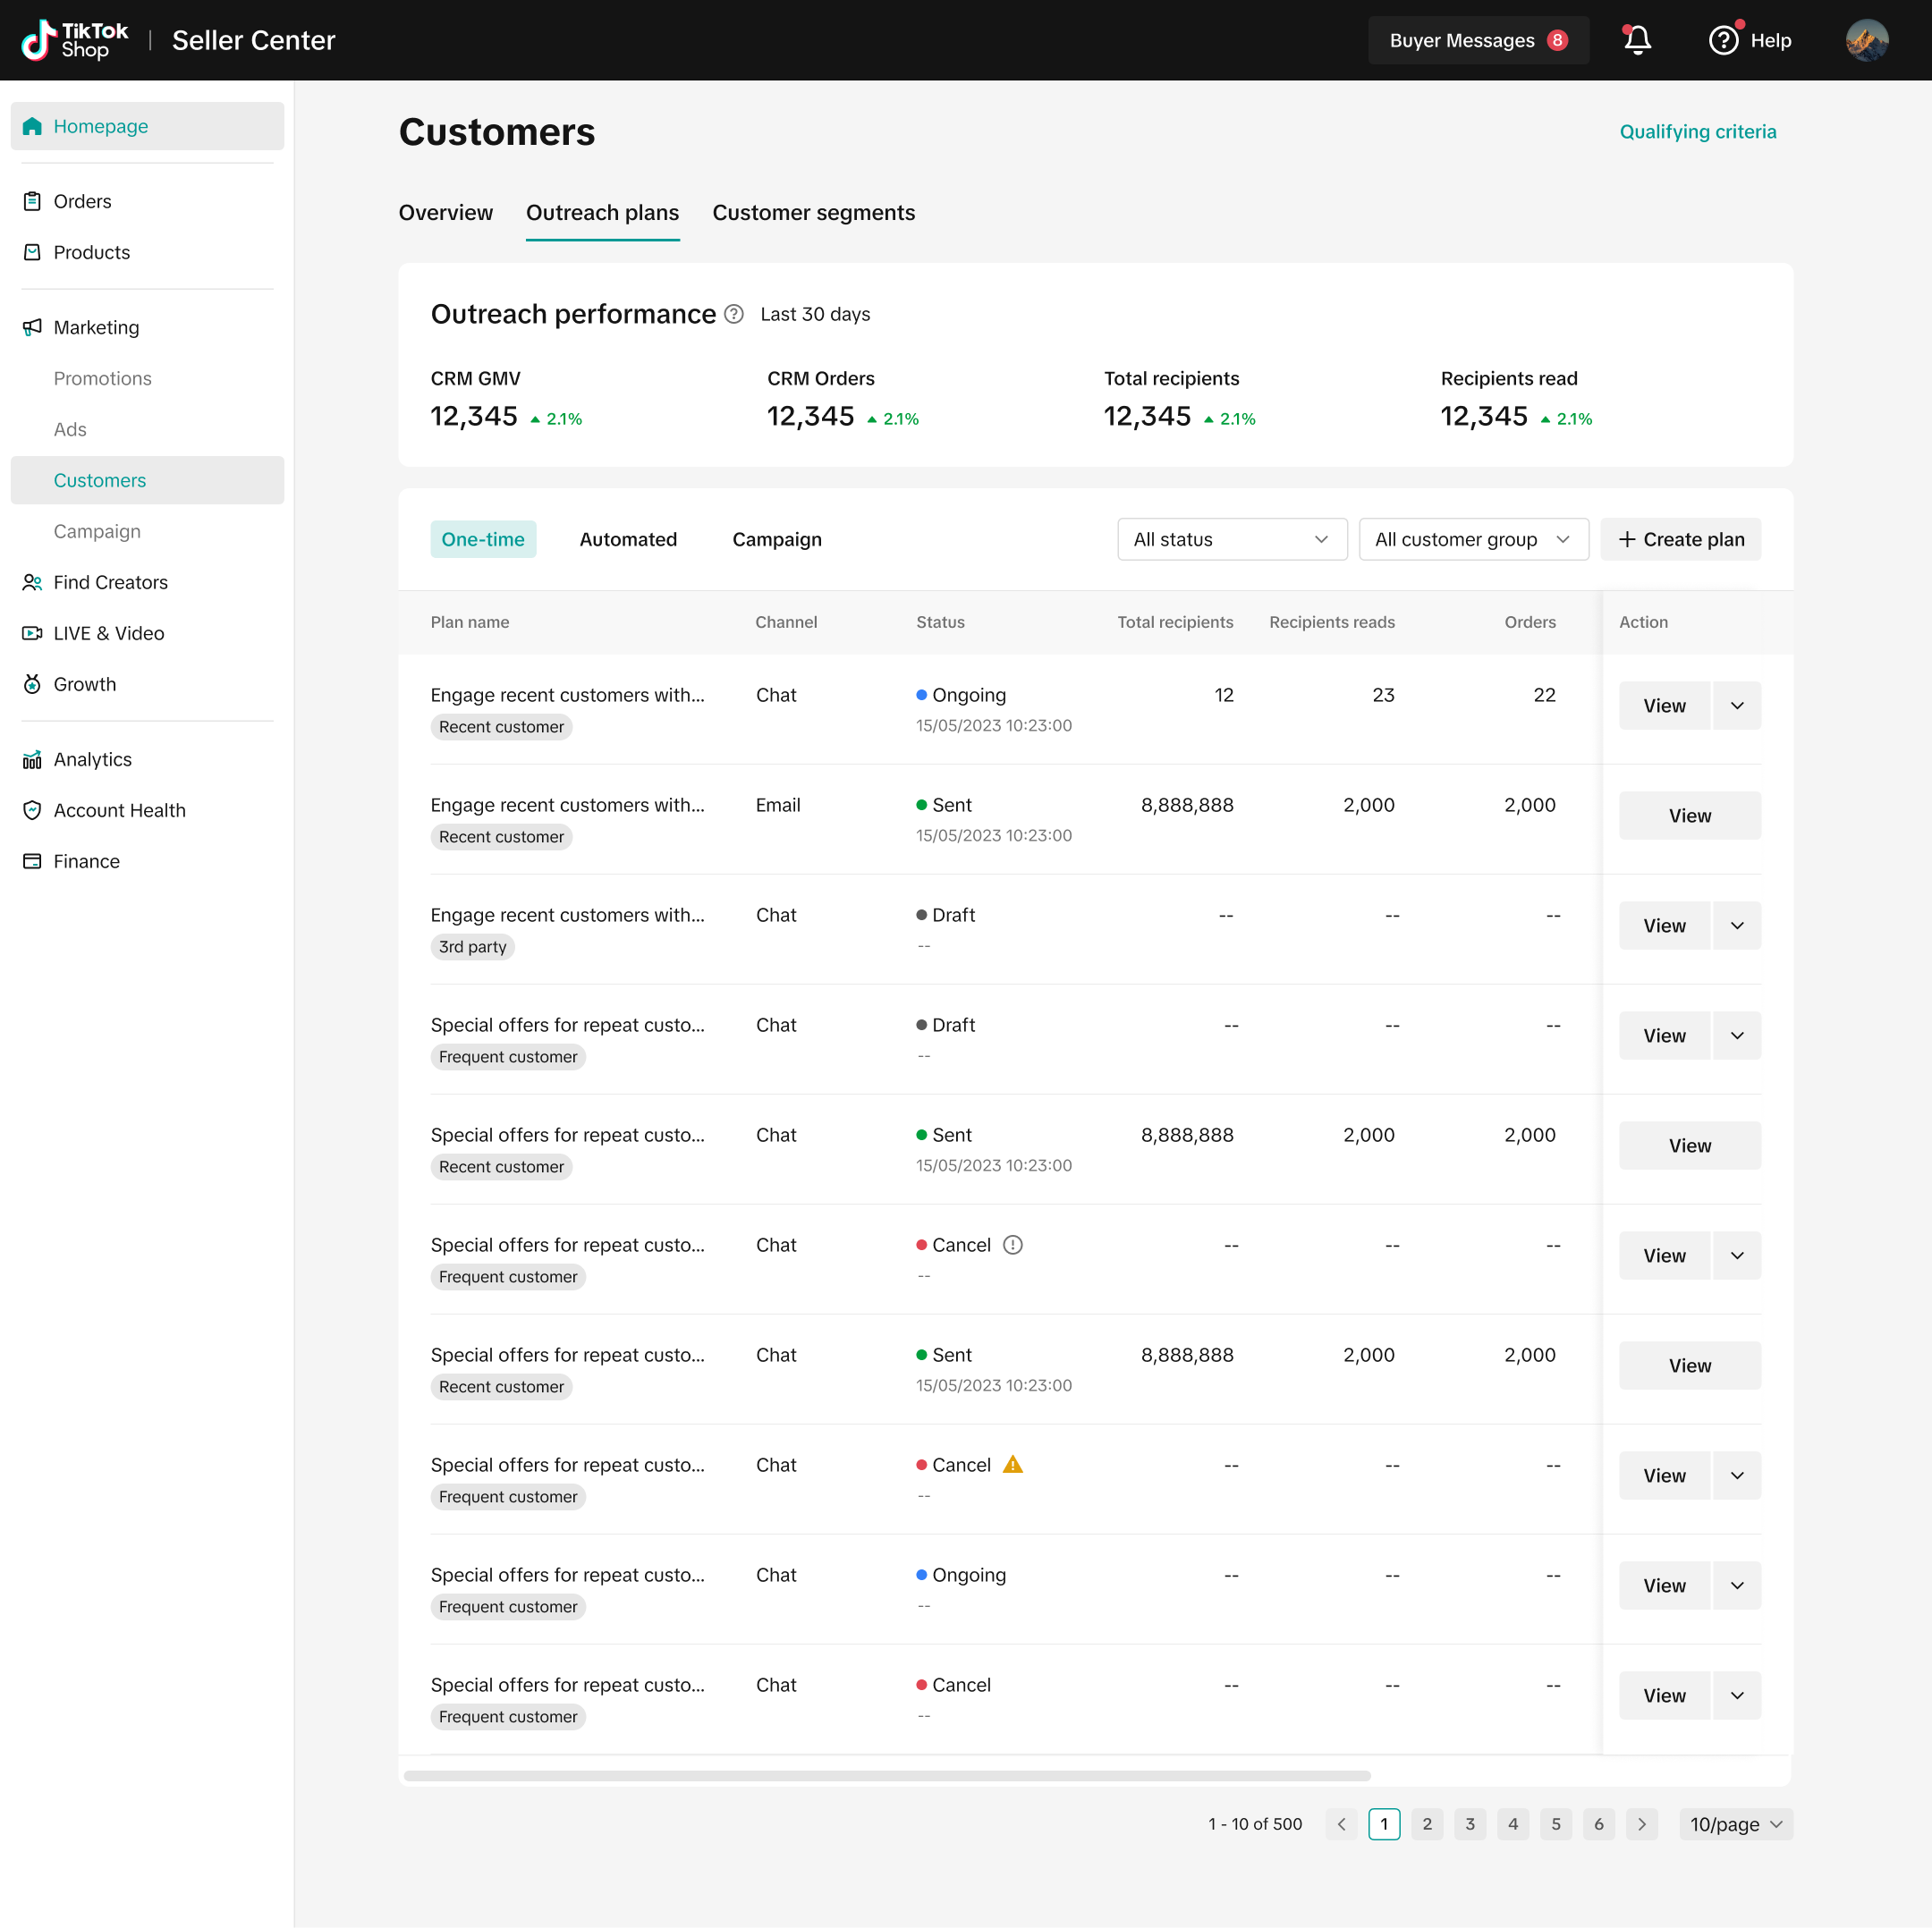Screen dimensions: 1932x1928
Task: Click the notifications bell icon
Action: click(x=1637, y=40)
